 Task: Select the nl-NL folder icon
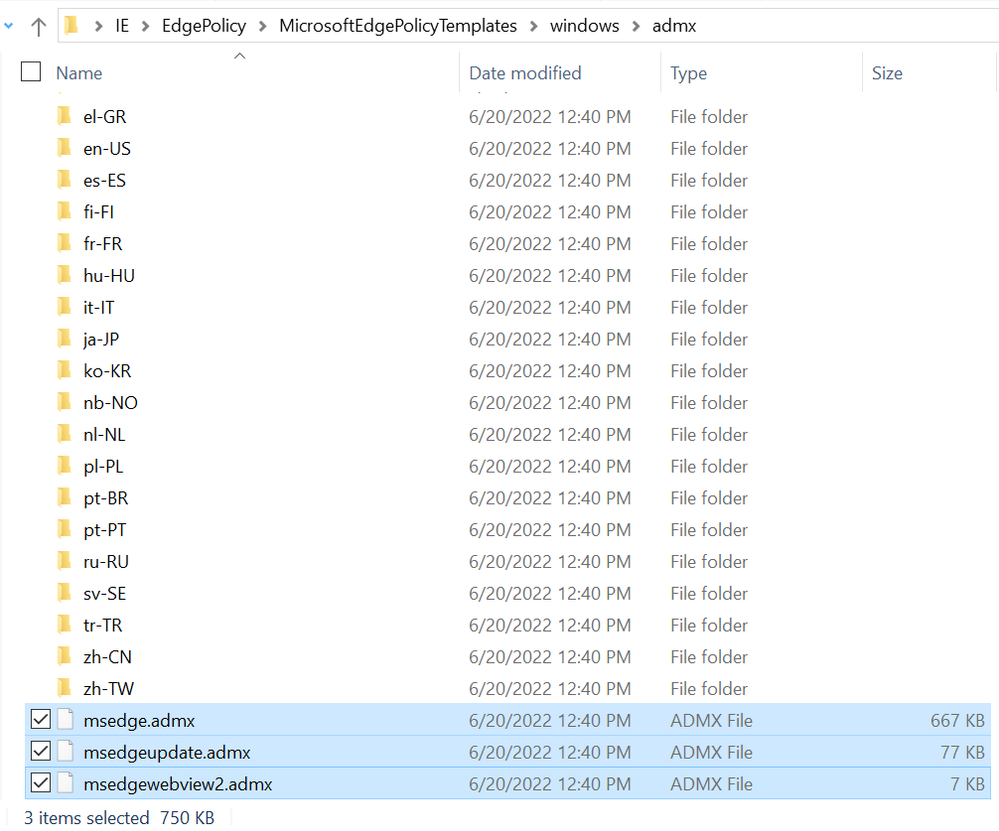(x=64, y=434)
